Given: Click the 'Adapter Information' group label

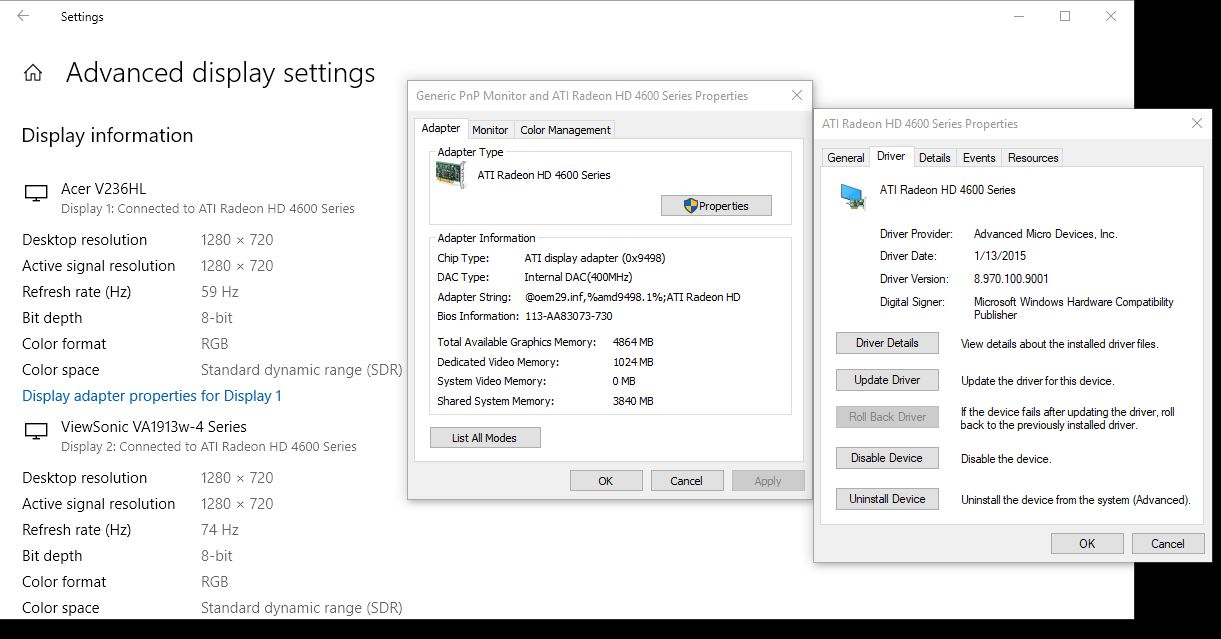Looking at the screenshot, I should 486,238.
